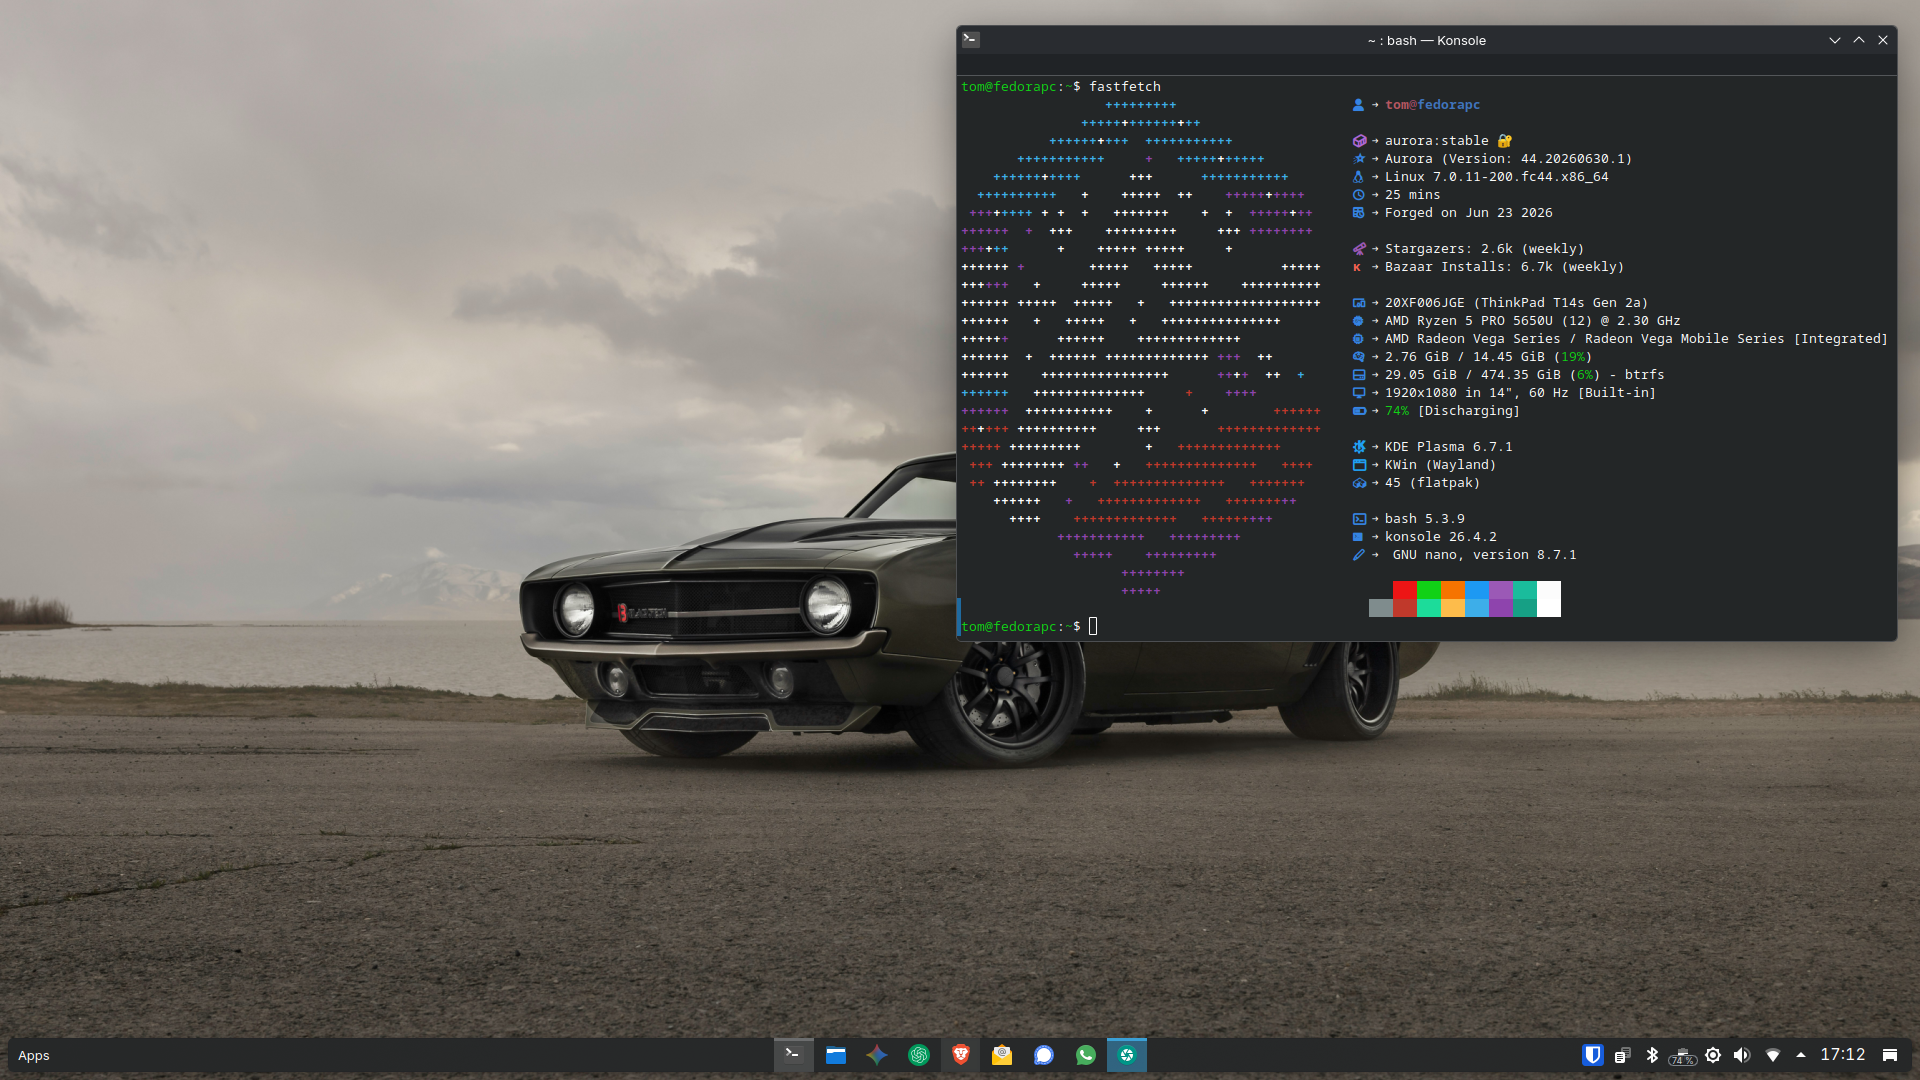Click the battery icon beside 74% line

point(1358,411)
